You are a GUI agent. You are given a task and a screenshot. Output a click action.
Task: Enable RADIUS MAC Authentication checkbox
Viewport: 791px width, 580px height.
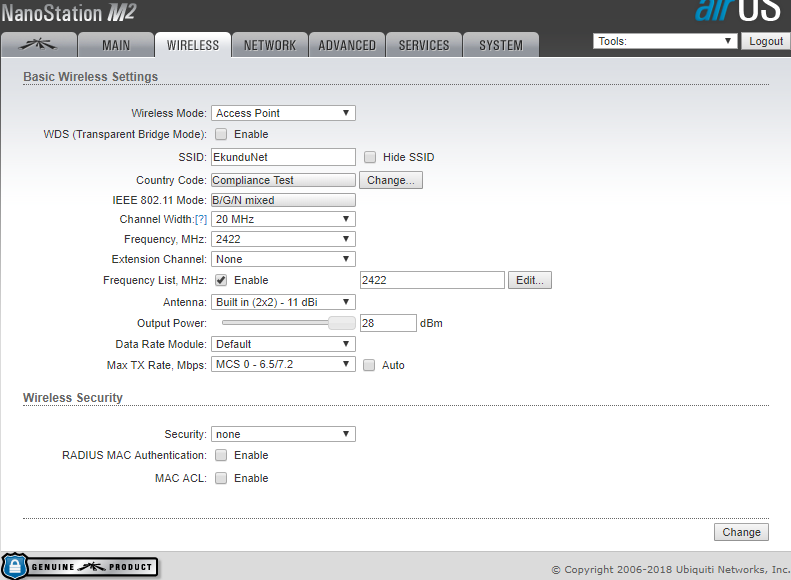[x=221, y=455]
